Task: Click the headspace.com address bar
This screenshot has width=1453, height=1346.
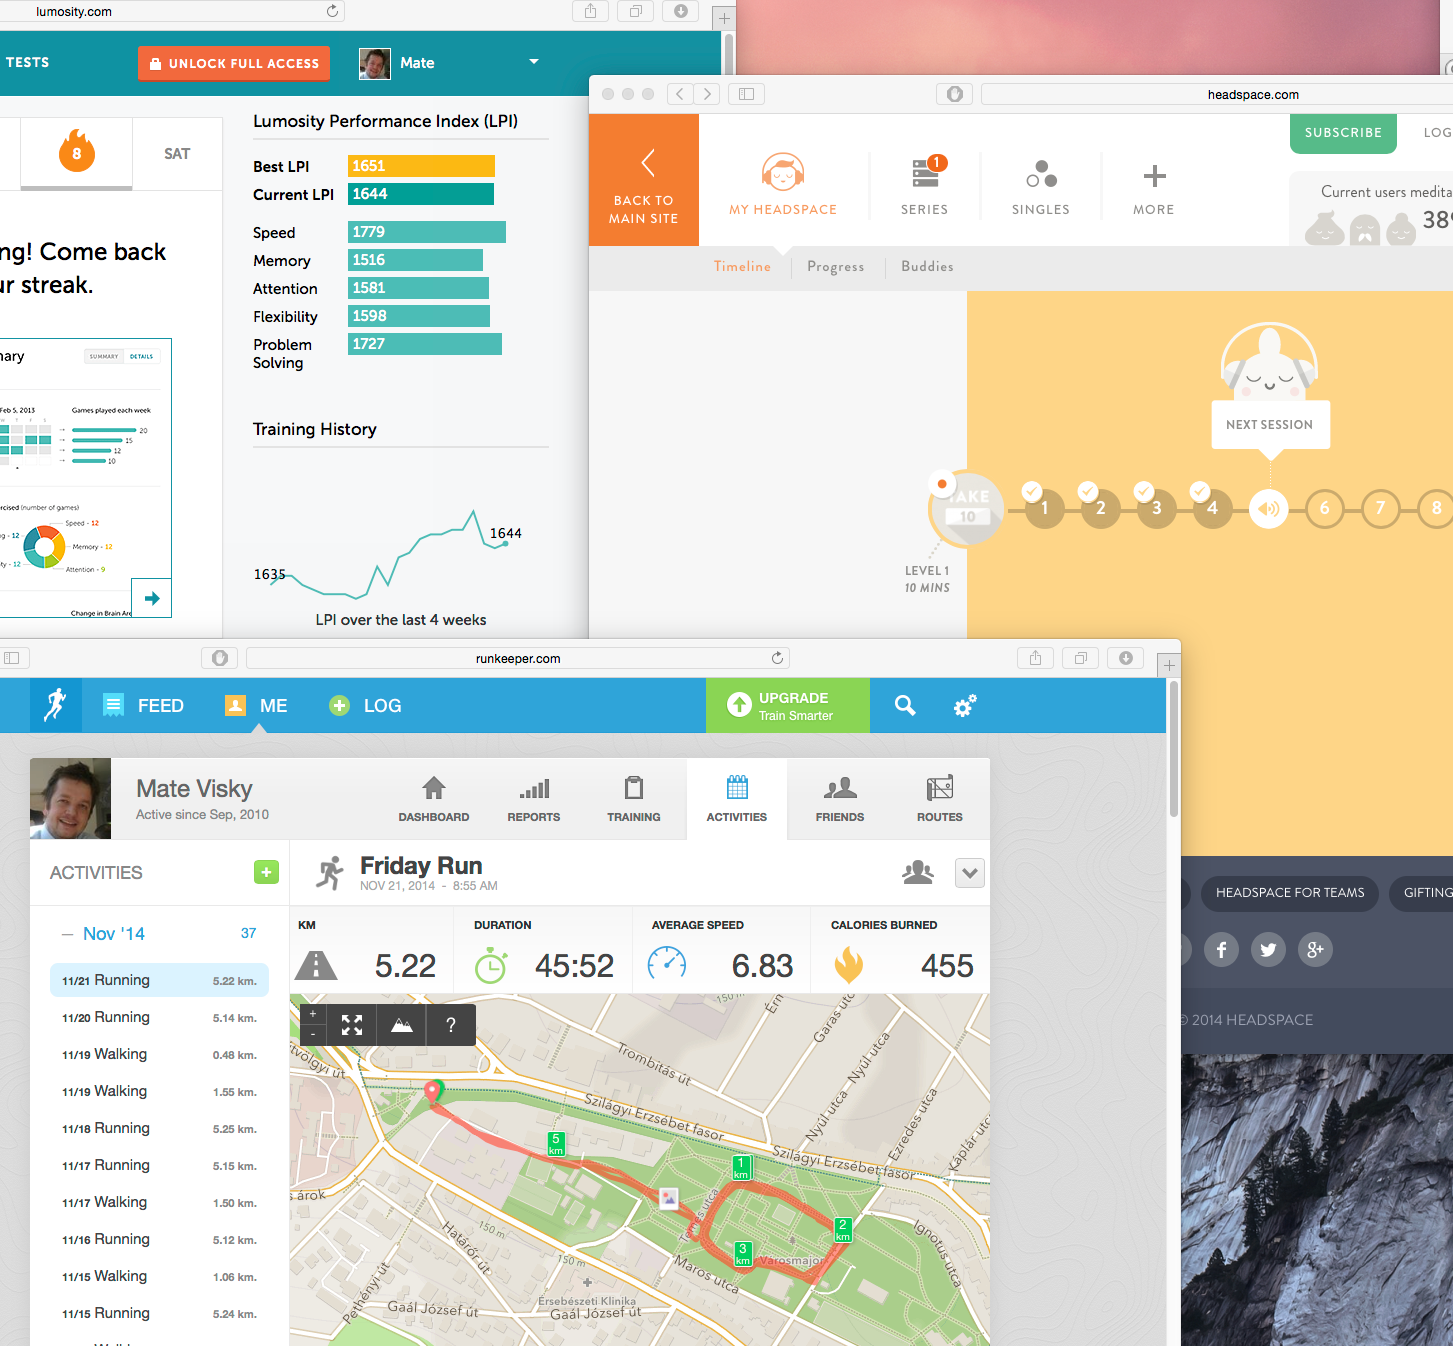Action: click(x=1218, y=94)
